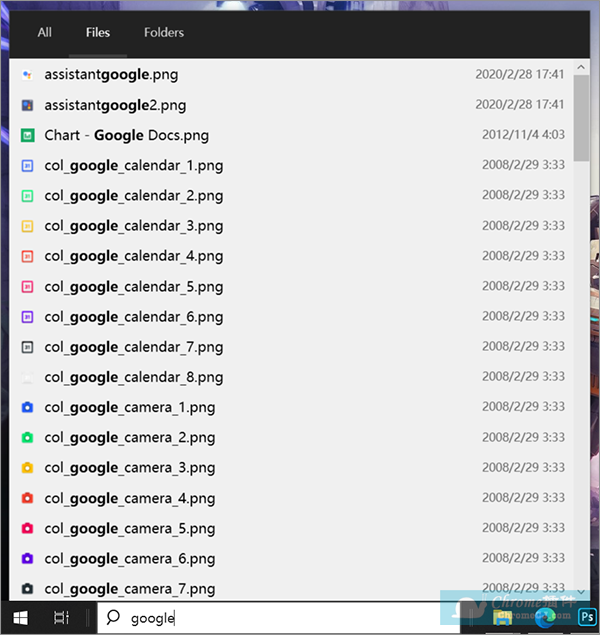The image size is (600, 635).
Task: Click the Windows Start button
Action: coord(20,618)
